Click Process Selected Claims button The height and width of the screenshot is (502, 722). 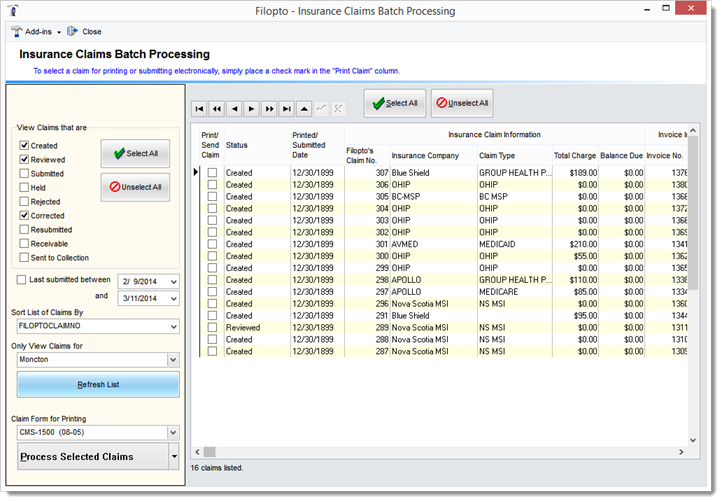point(93,456)
